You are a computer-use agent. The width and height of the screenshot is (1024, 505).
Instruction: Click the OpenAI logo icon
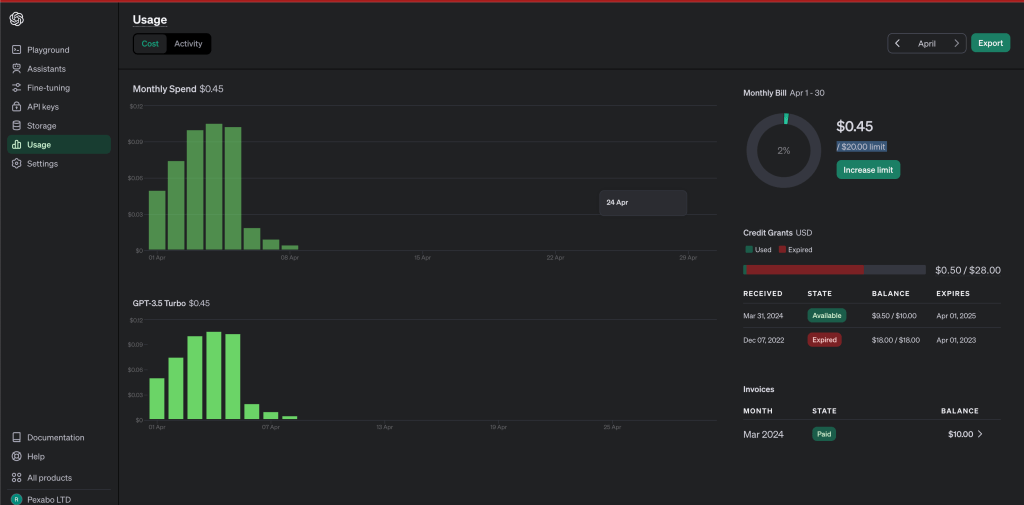click(17, 19)
